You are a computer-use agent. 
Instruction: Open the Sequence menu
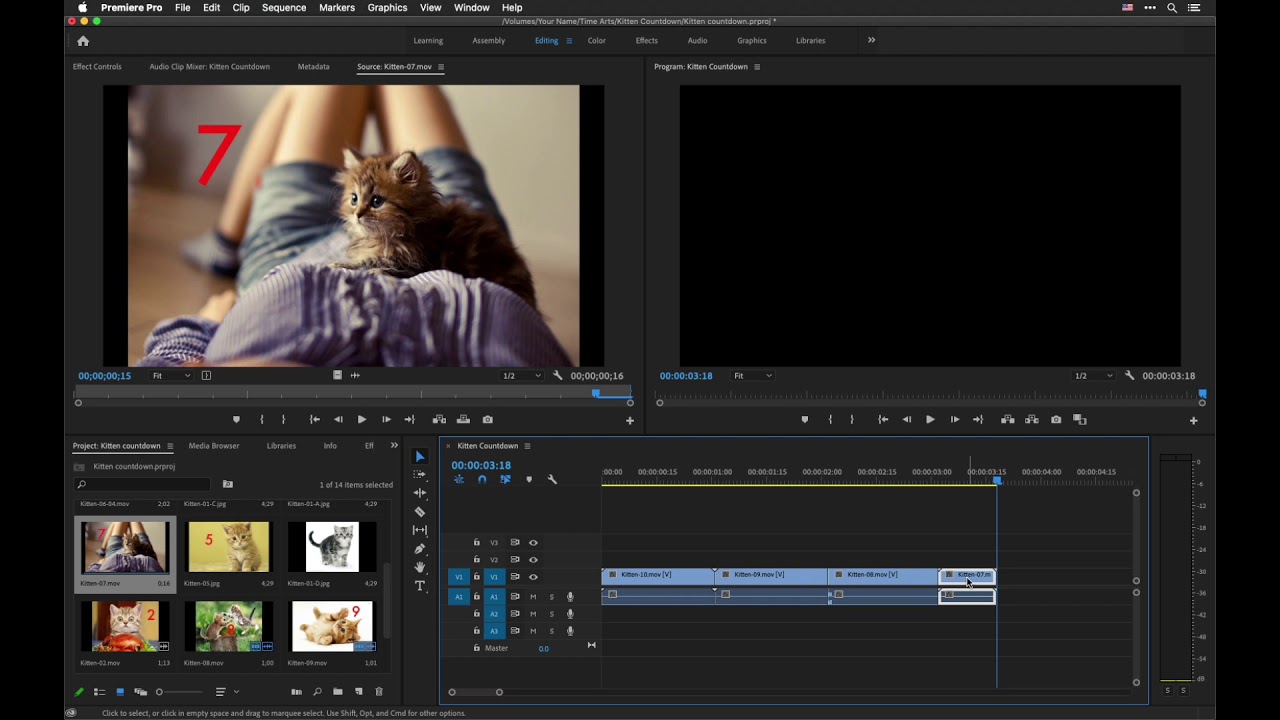tap(284, 7)
